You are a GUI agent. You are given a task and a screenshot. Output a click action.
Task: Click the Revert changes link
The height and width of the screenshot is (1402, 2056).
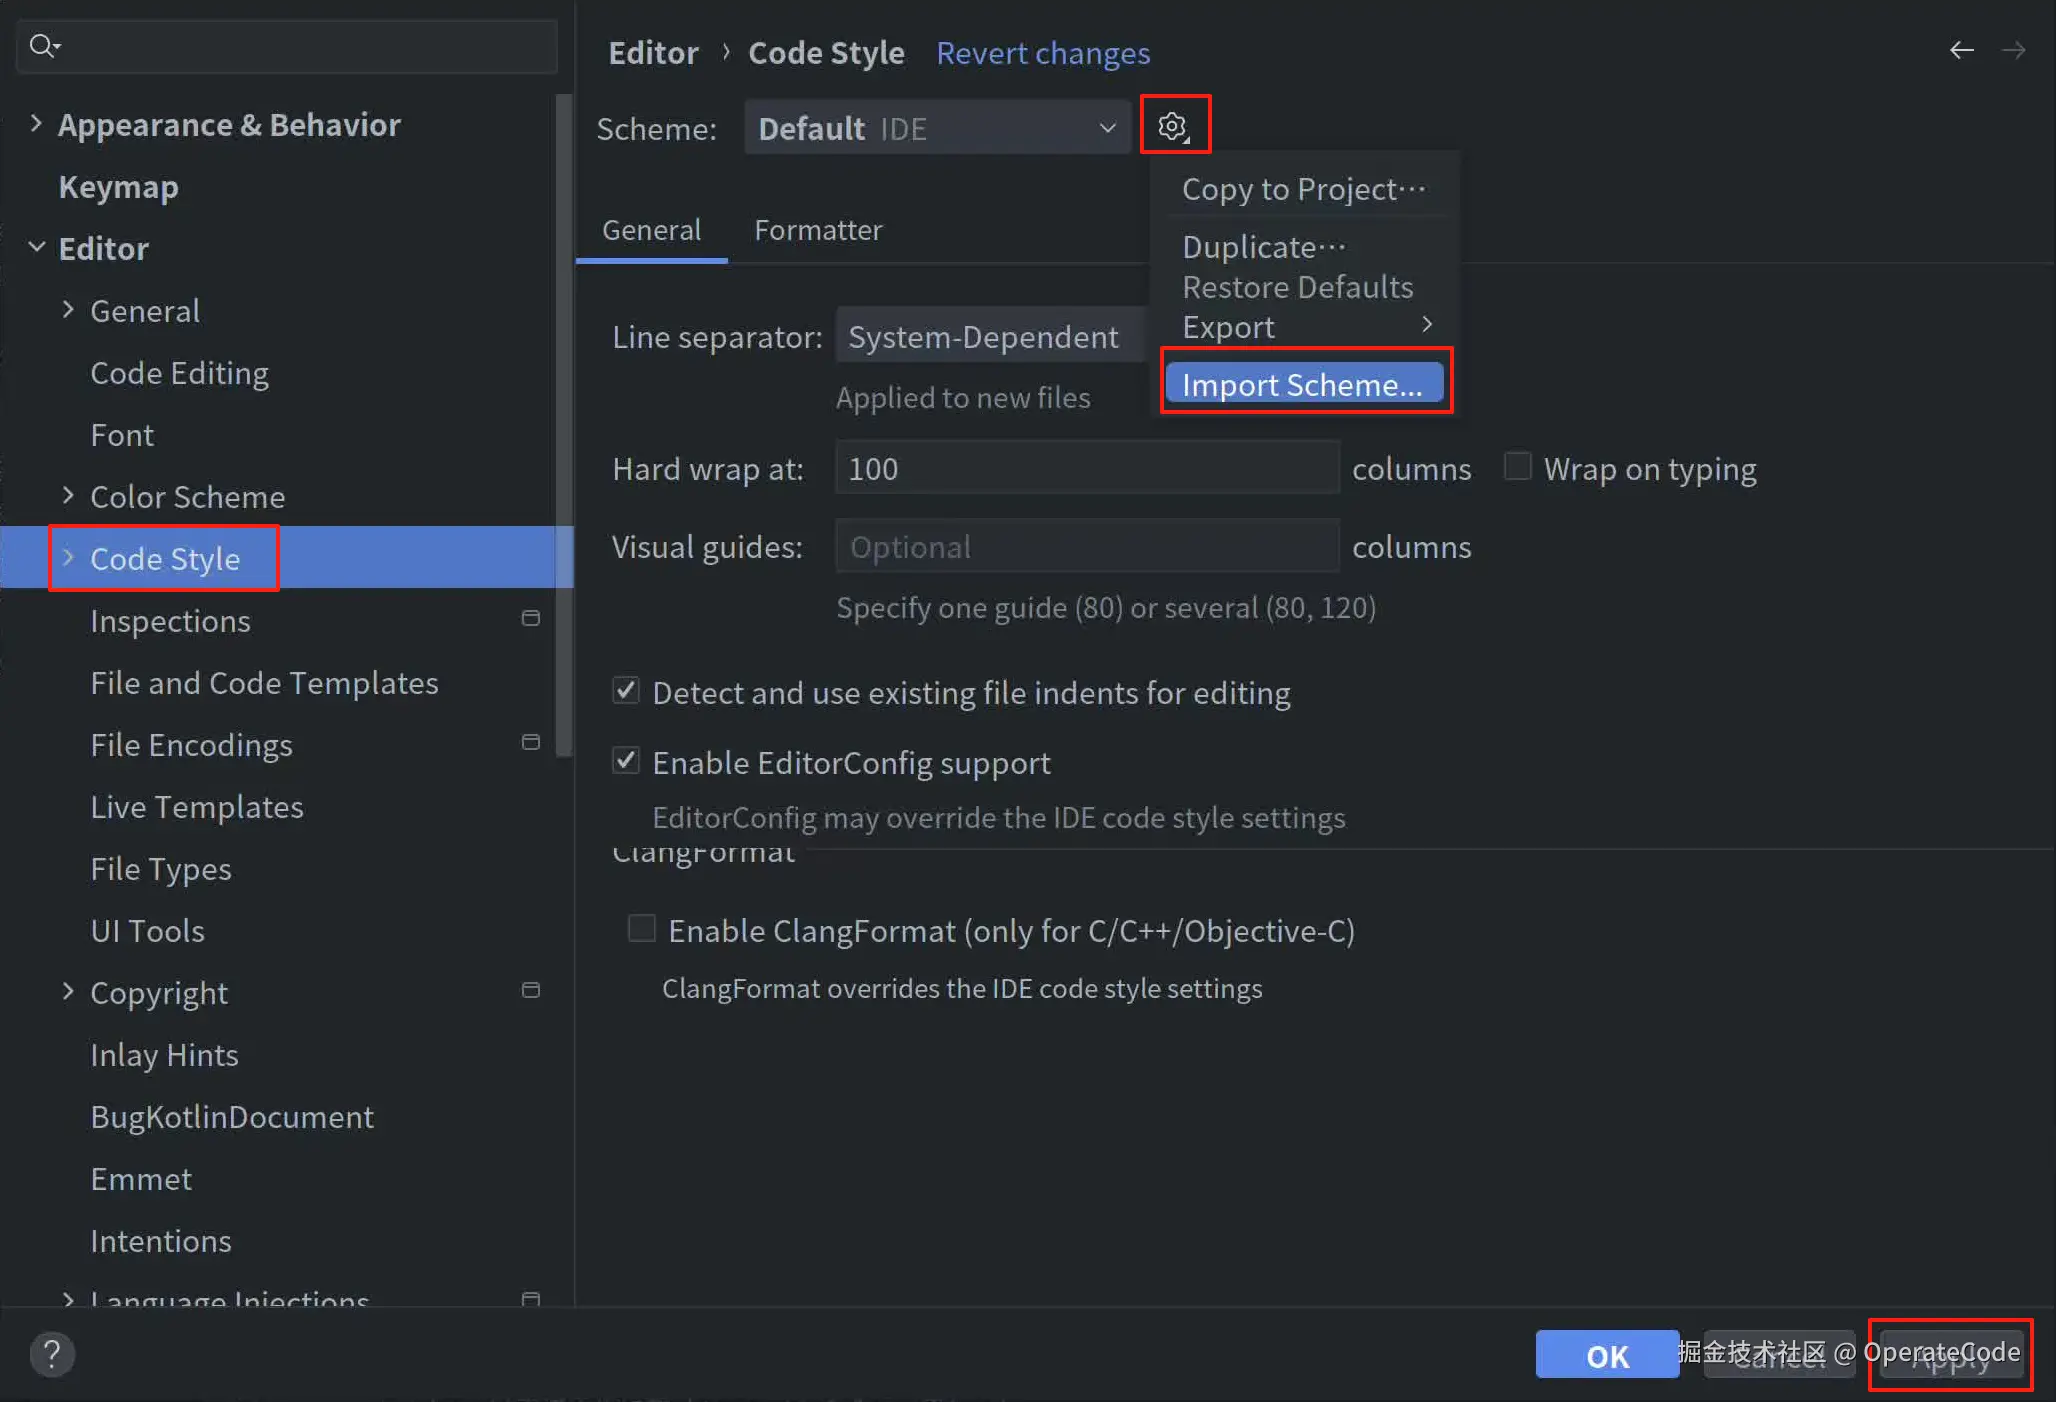pos(1042,52)
